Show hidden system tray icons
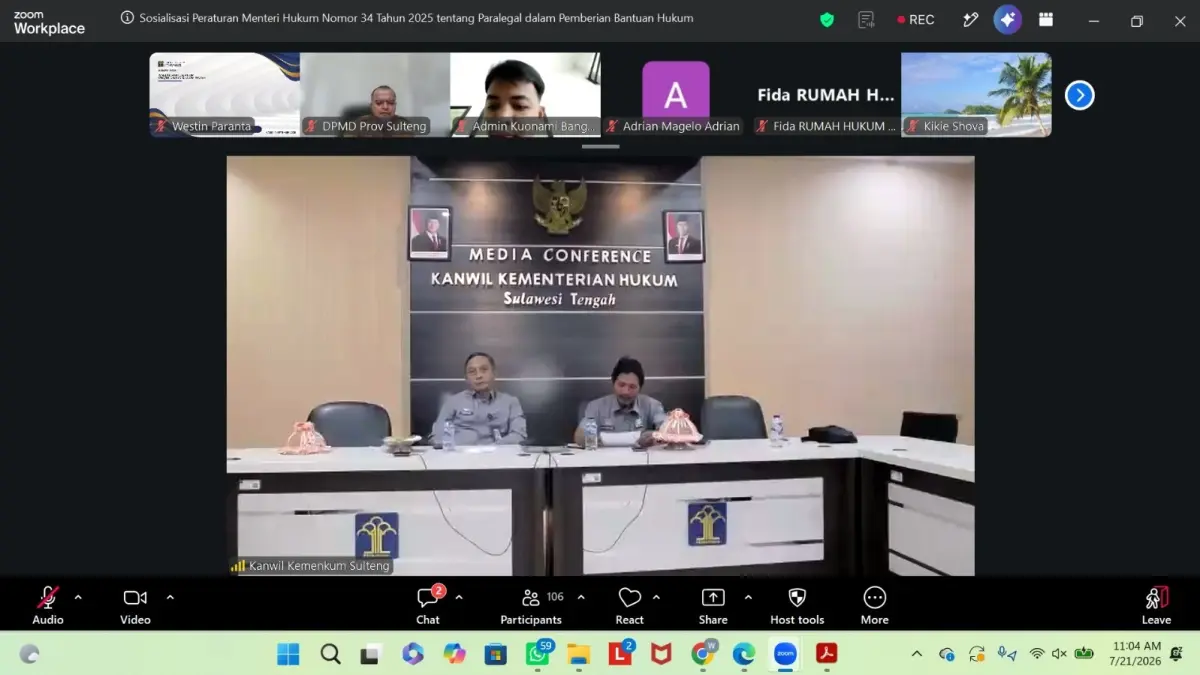This screenshot has width=1200, height=675. click(917, 654)
